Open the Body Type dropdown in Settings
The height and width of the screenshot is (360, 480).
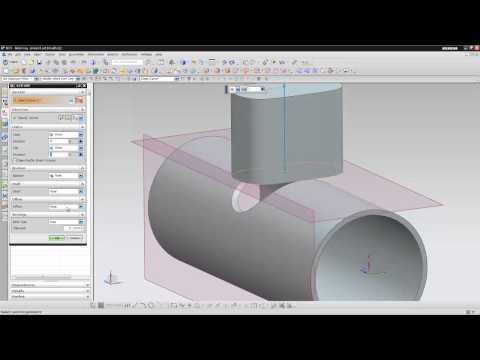tap(65, 222)
